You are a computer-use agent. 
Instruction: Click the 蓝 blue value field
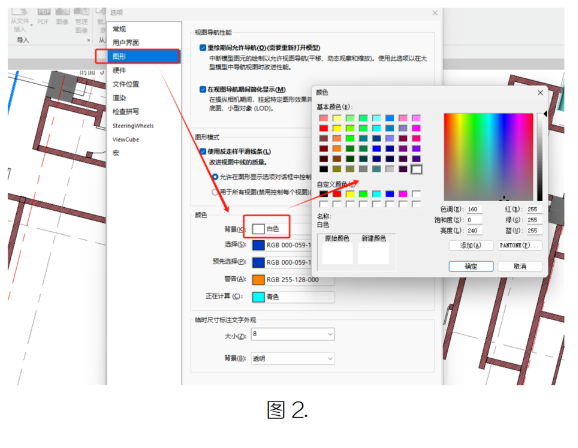click(x=534, y=230)
